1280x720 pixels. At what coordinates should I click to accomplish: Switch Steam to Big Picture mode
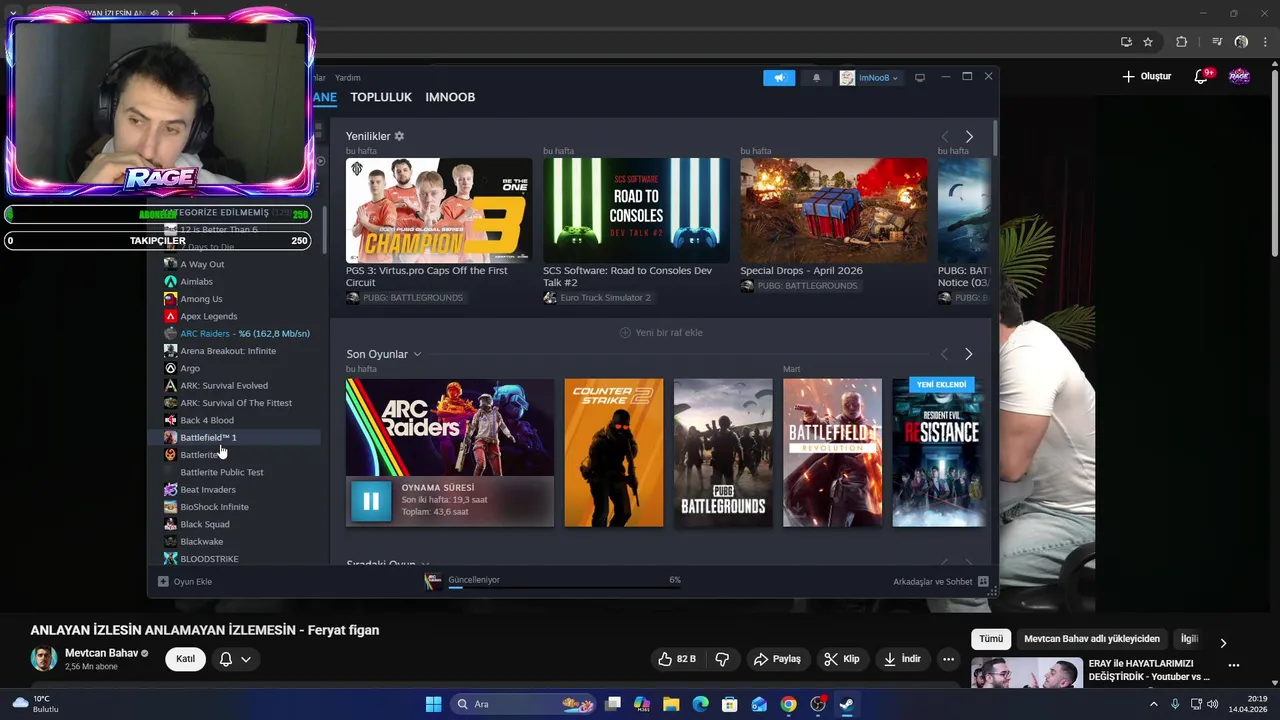(x=920, y=77)
